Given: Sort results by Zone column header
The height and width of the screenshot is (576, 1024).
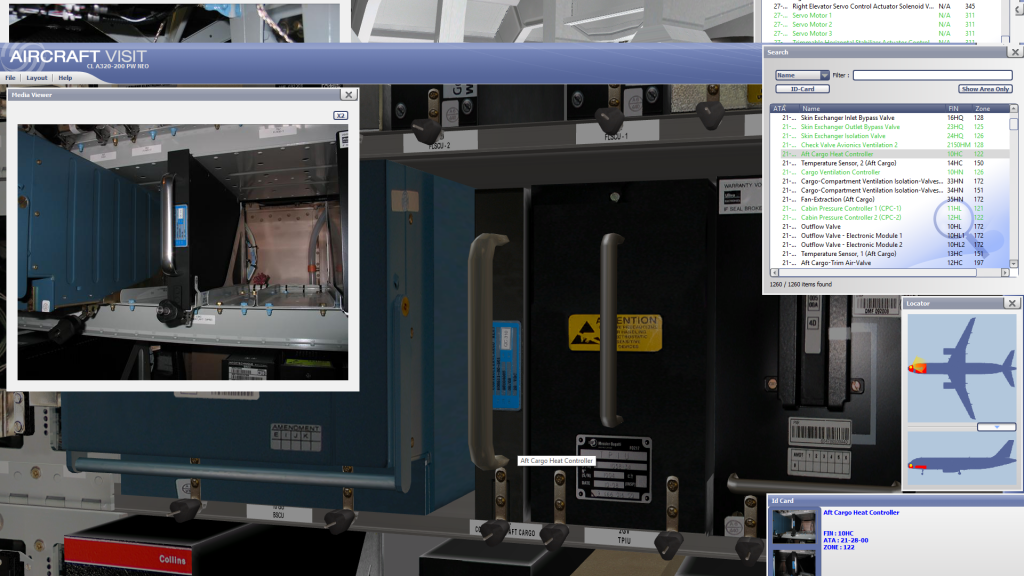Looking at the screenshot, I should pyautogui.click(x=989, y=108).
